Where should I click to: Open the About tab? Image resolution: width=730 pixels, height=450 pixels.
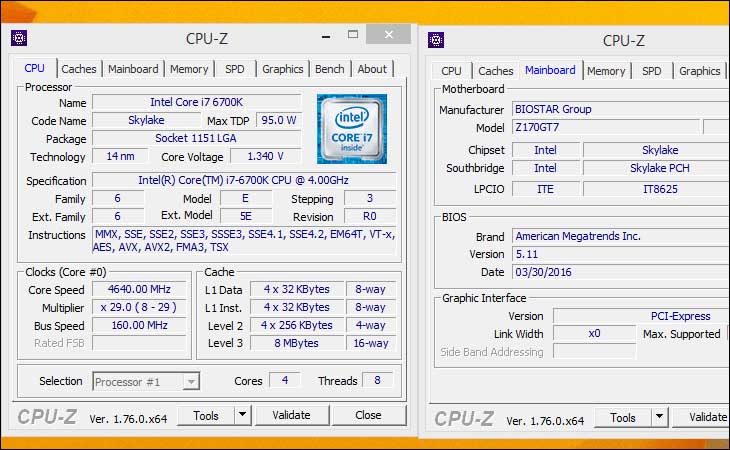(372, 69)
